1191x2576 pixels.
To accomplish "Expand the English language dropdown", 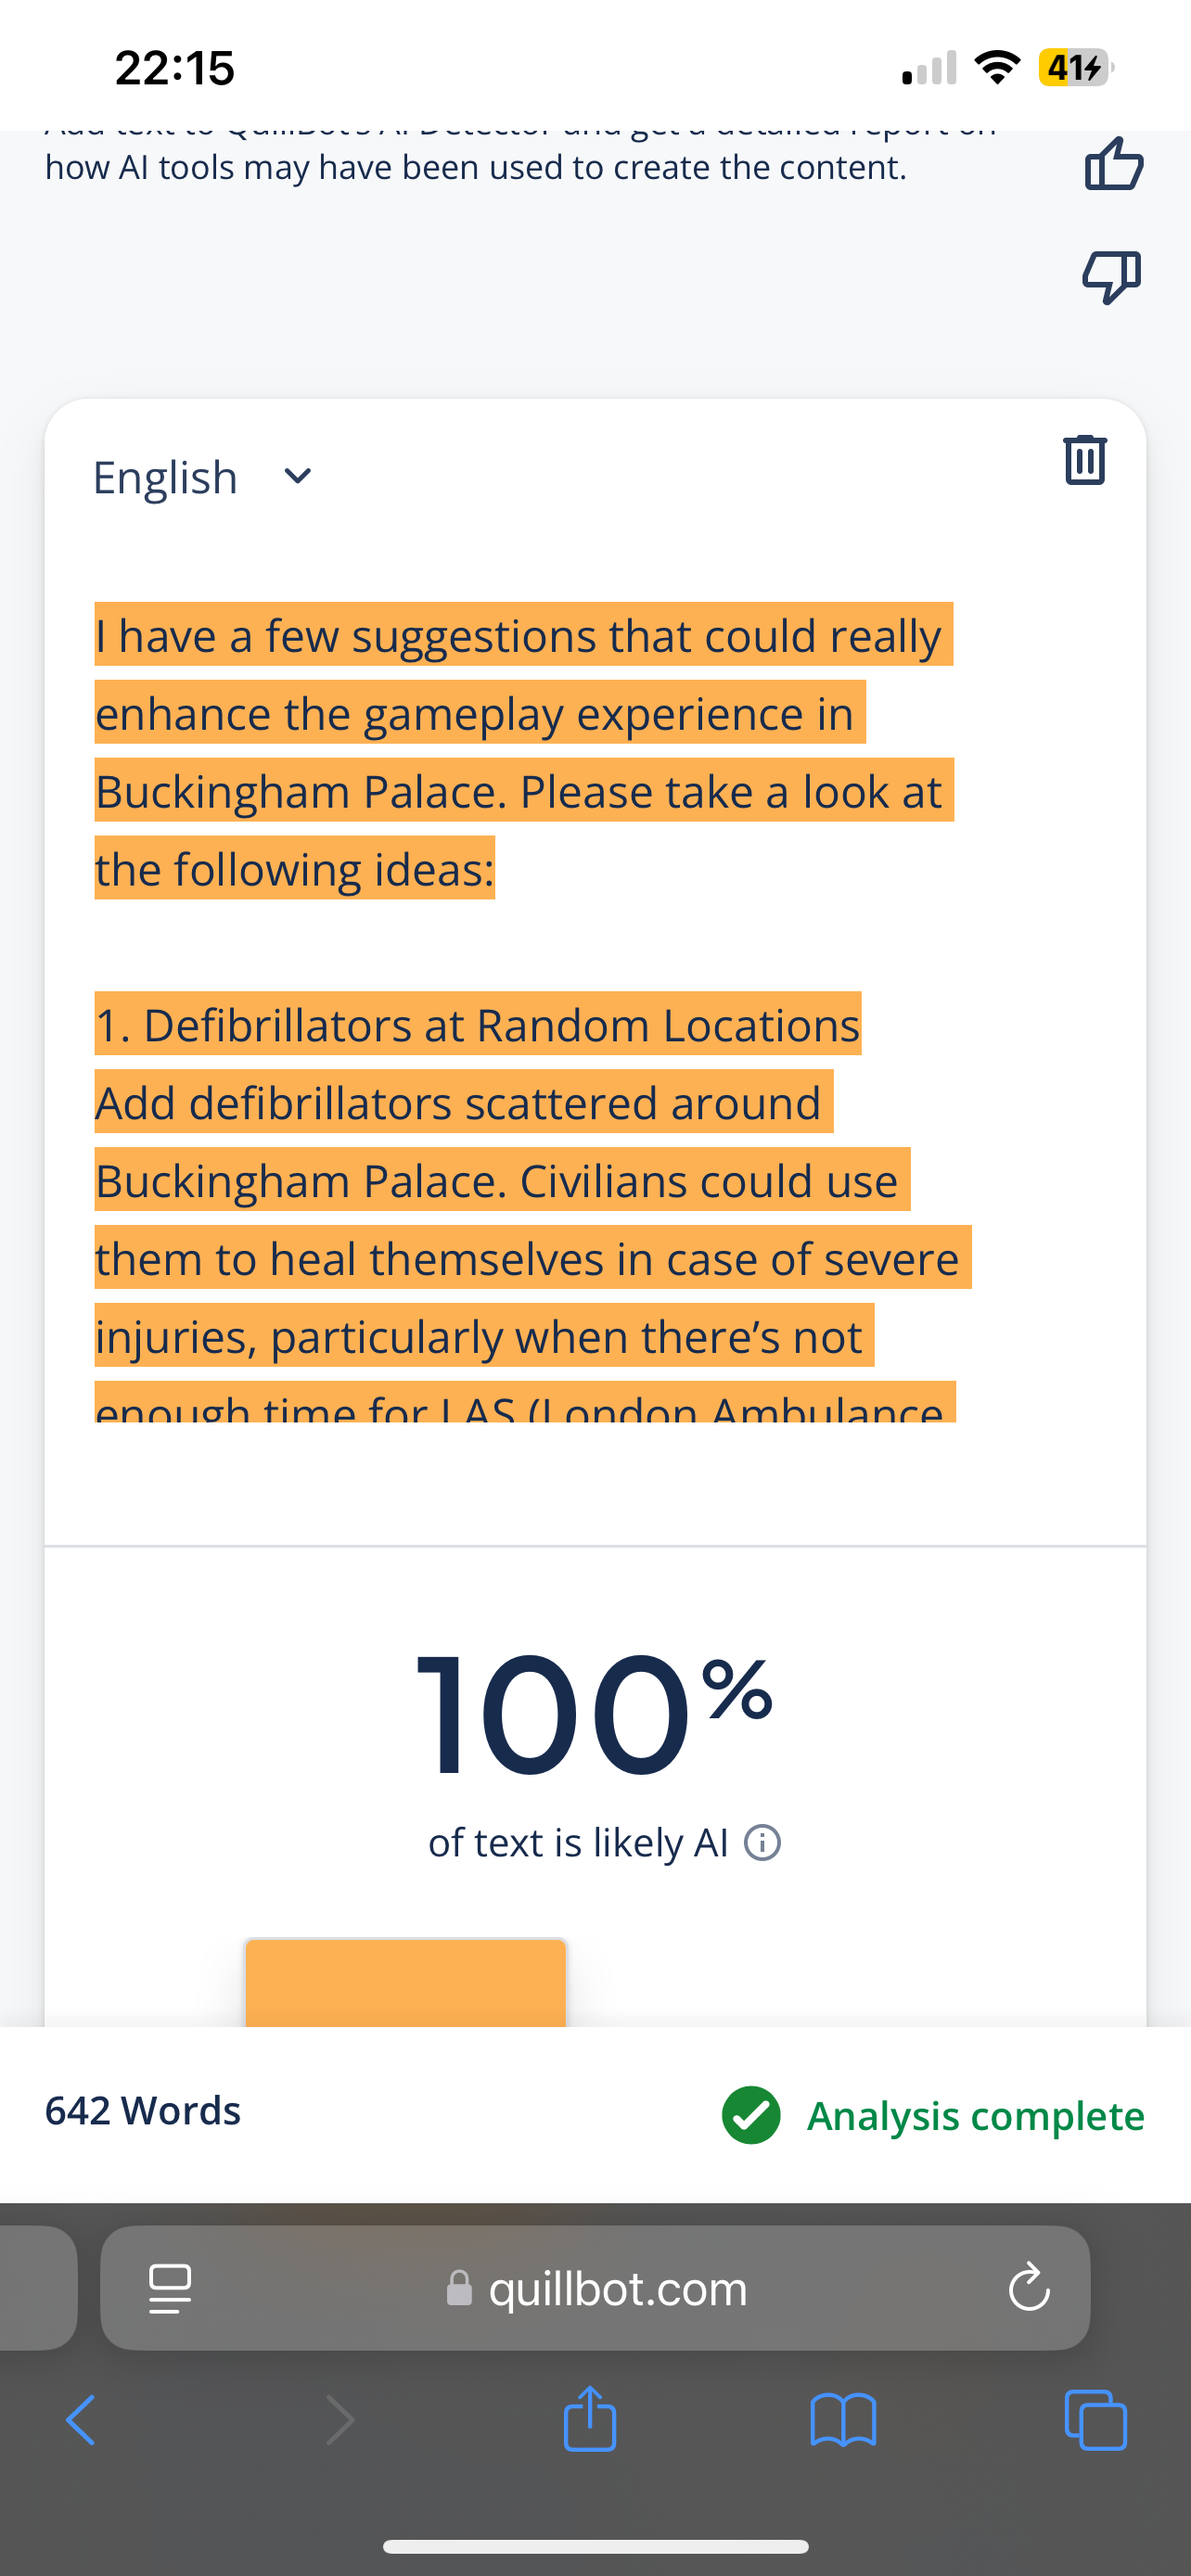I will (x=203, y=477).
